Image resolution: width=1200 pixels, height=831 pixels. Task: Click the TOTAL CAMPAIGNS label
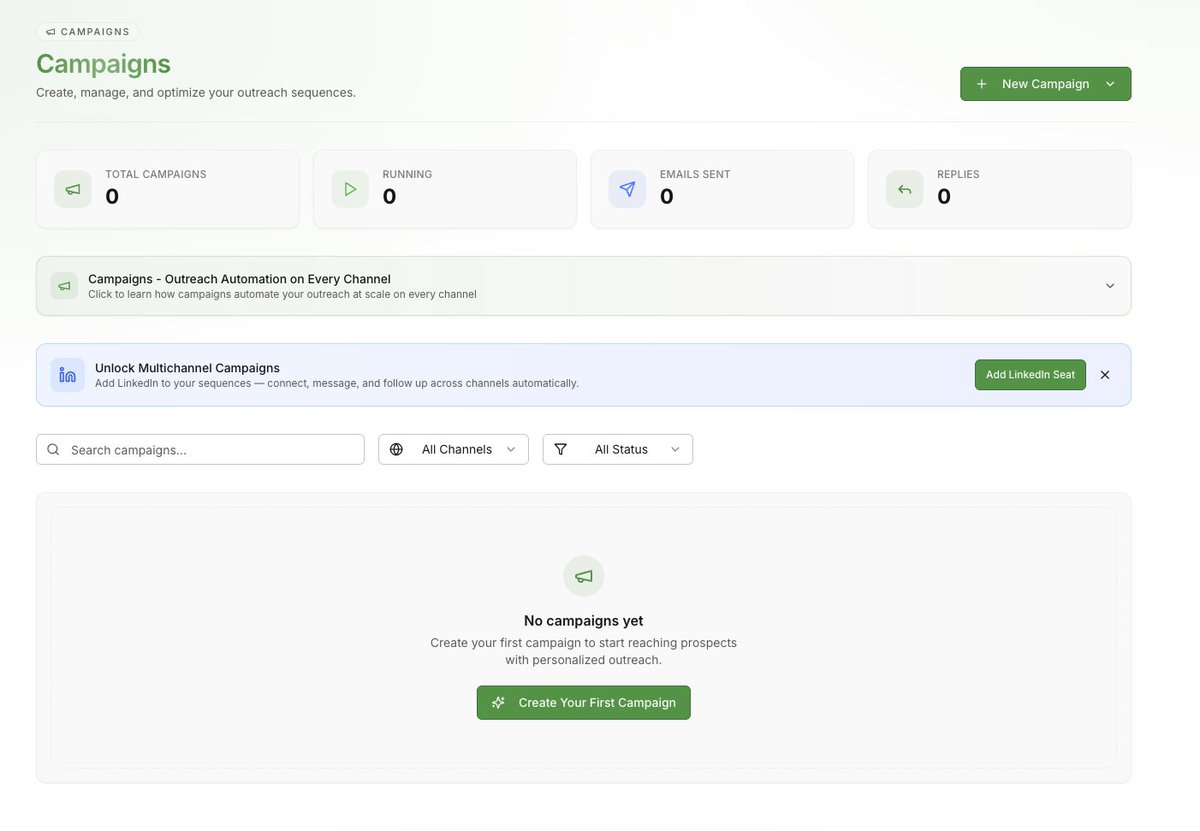click(156, 174)
